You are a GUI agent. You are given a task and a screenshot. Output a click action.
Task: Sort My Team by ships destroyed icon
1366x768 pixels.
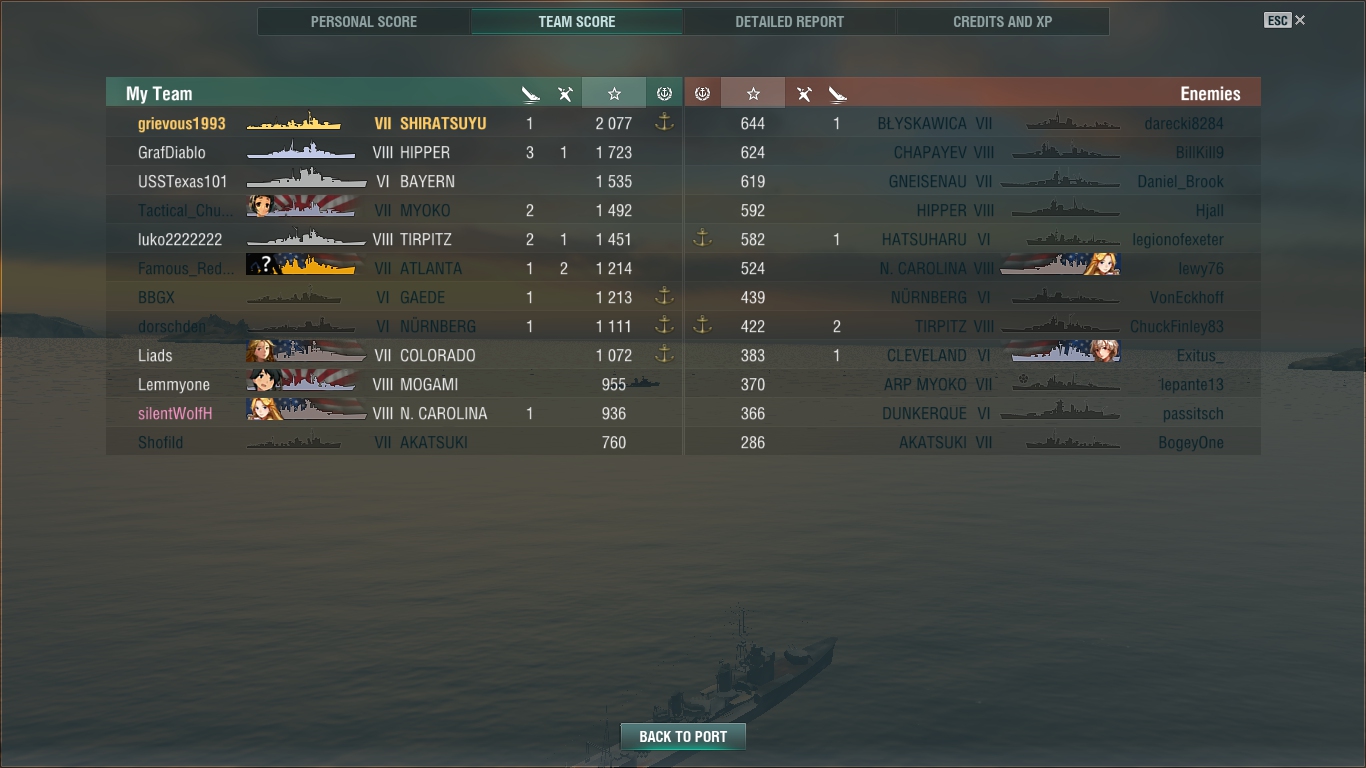pos(531,94)
